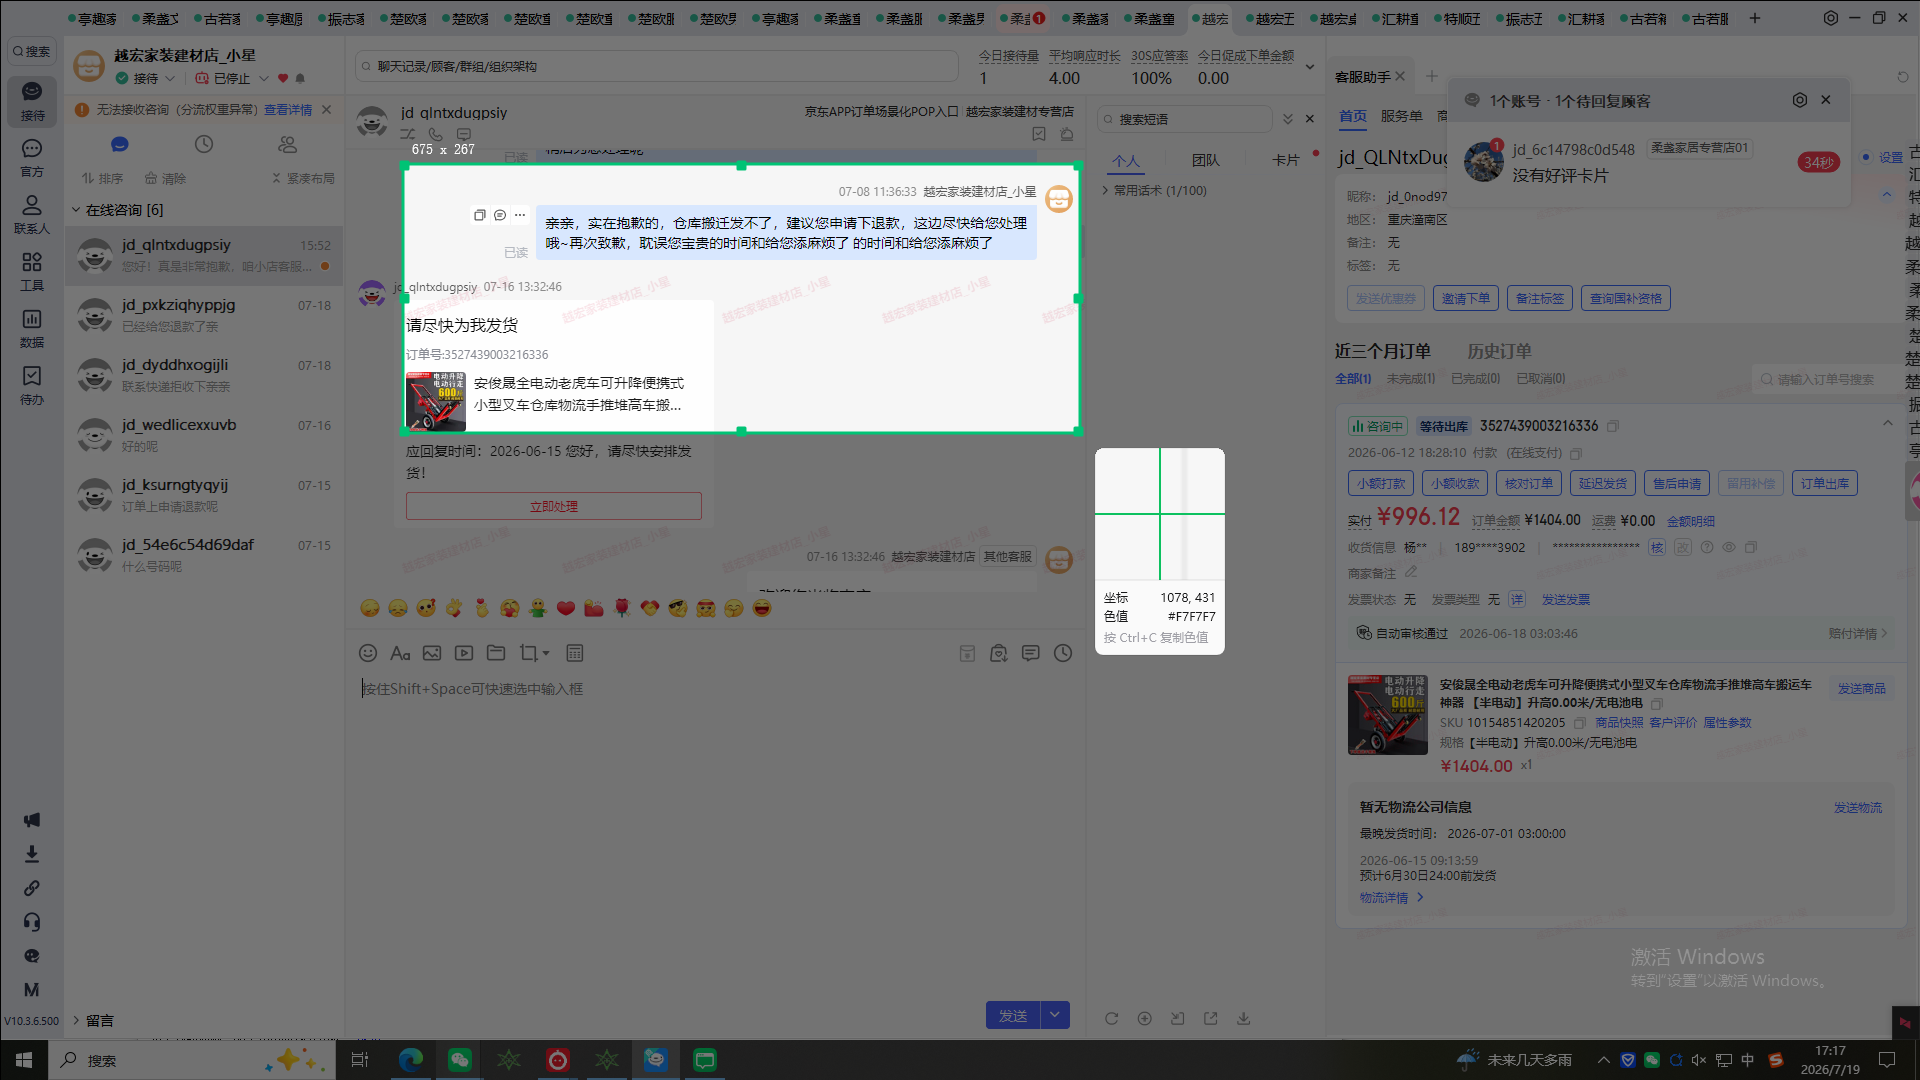
Task: Edit merchant note pencil icon
Action: coord(1411,572)
